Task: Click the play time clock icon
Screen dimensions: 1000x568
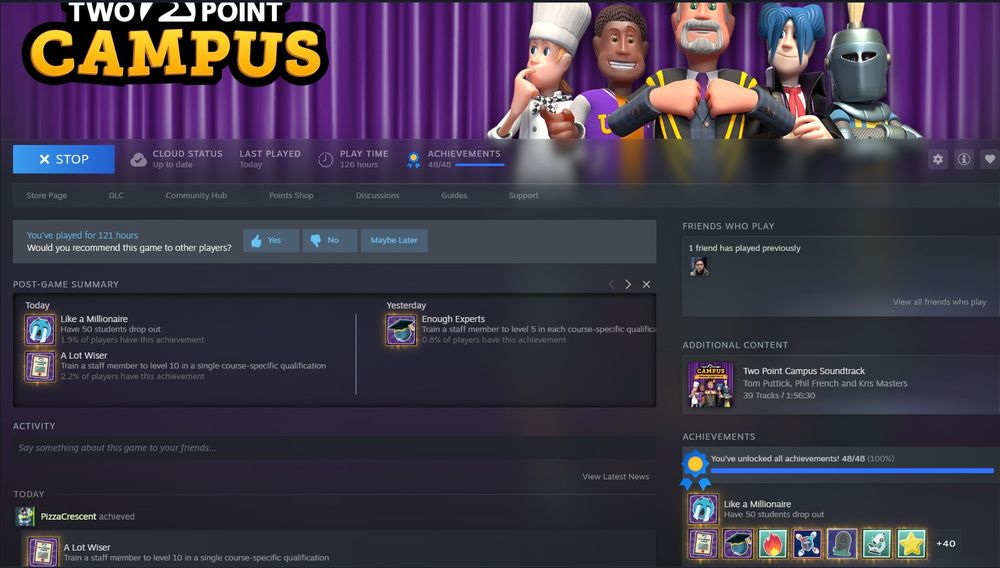Action: 325,159
